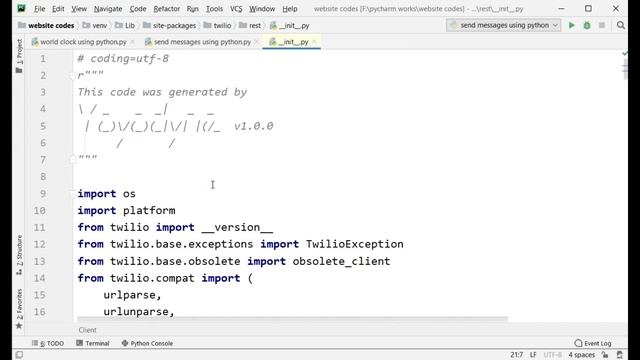Image resolution: width=640 pixels, height=360 pixels.
Task: Click rest breadcrumb folder
Action: tap(250, 25)
